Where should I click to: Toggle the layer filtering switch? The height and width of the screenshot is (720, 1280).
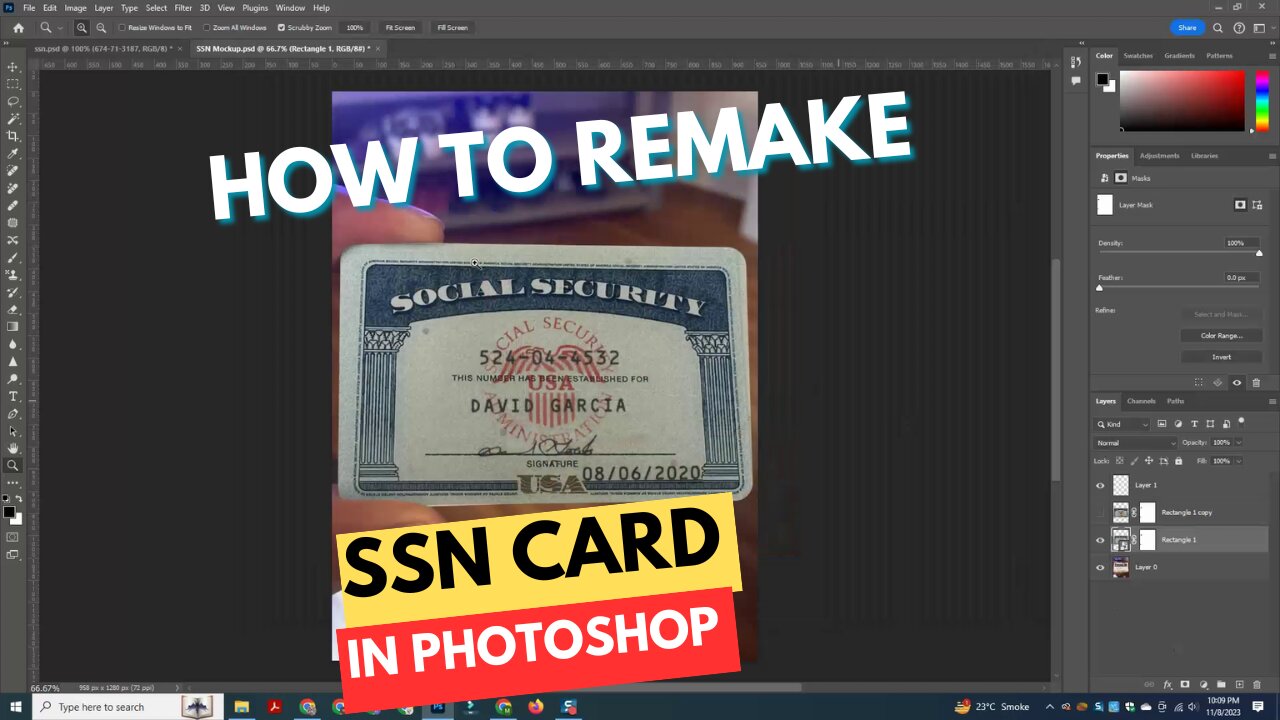[x=1241, y=422]
